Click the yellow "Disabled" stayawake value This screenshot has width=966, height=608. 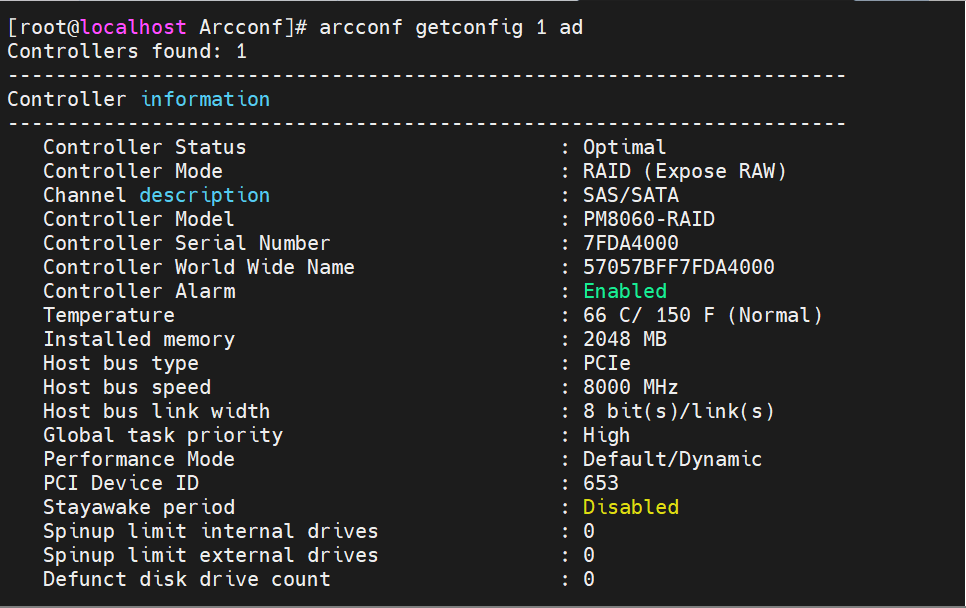pyautogui.click(x=631, y=507)
